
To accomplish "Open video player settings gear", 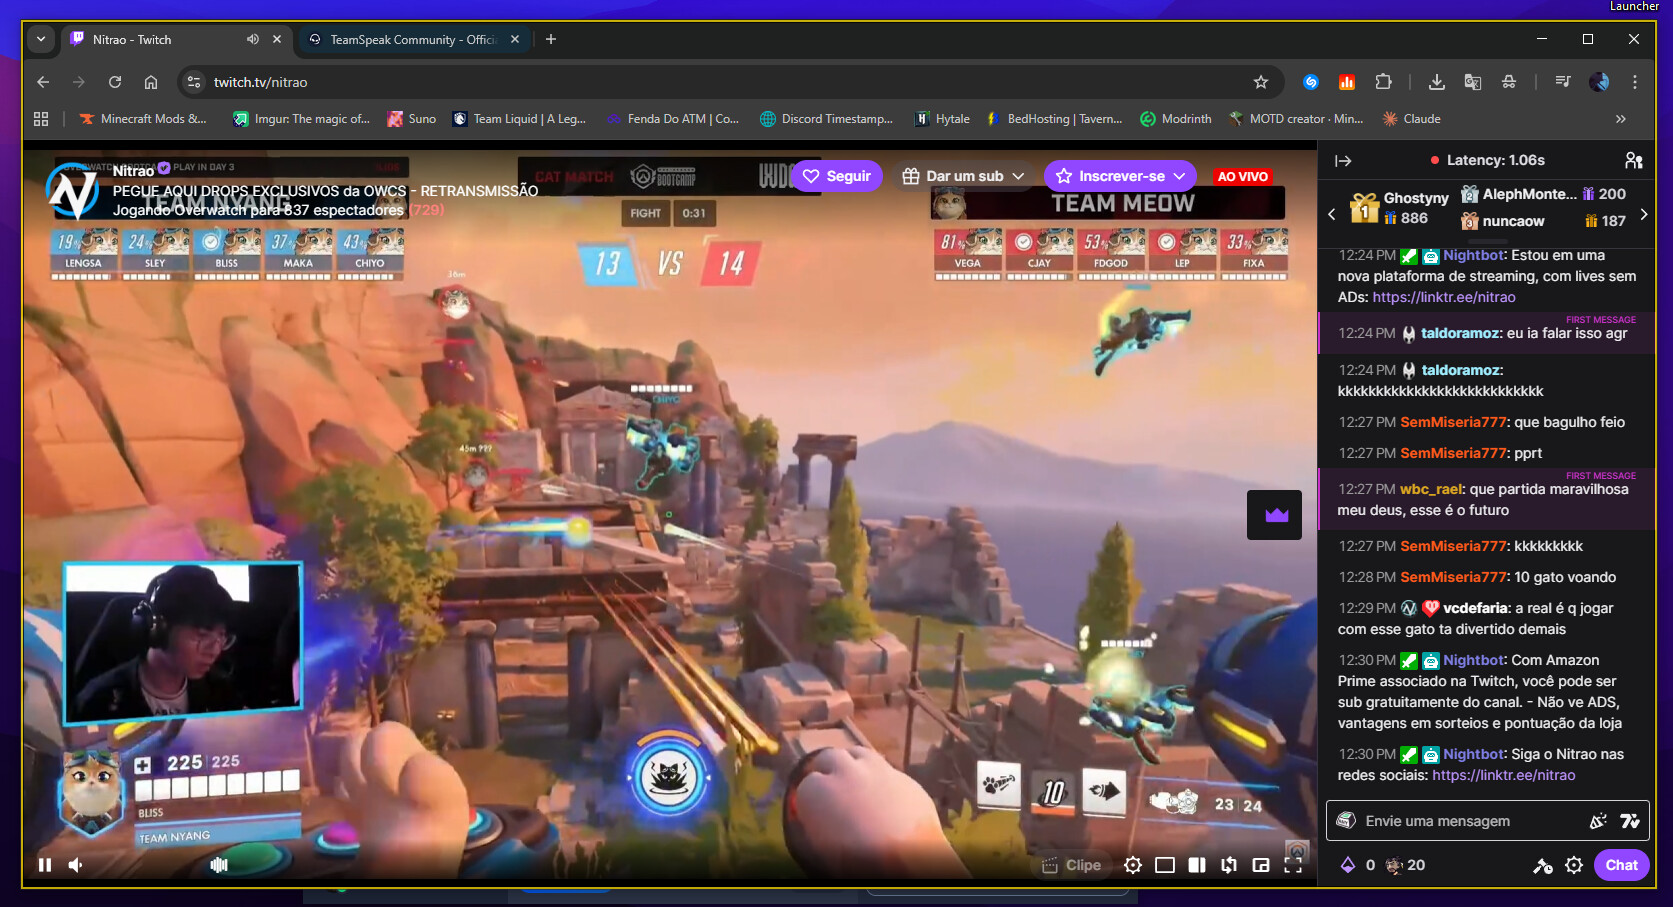I will coord(1133,865).
